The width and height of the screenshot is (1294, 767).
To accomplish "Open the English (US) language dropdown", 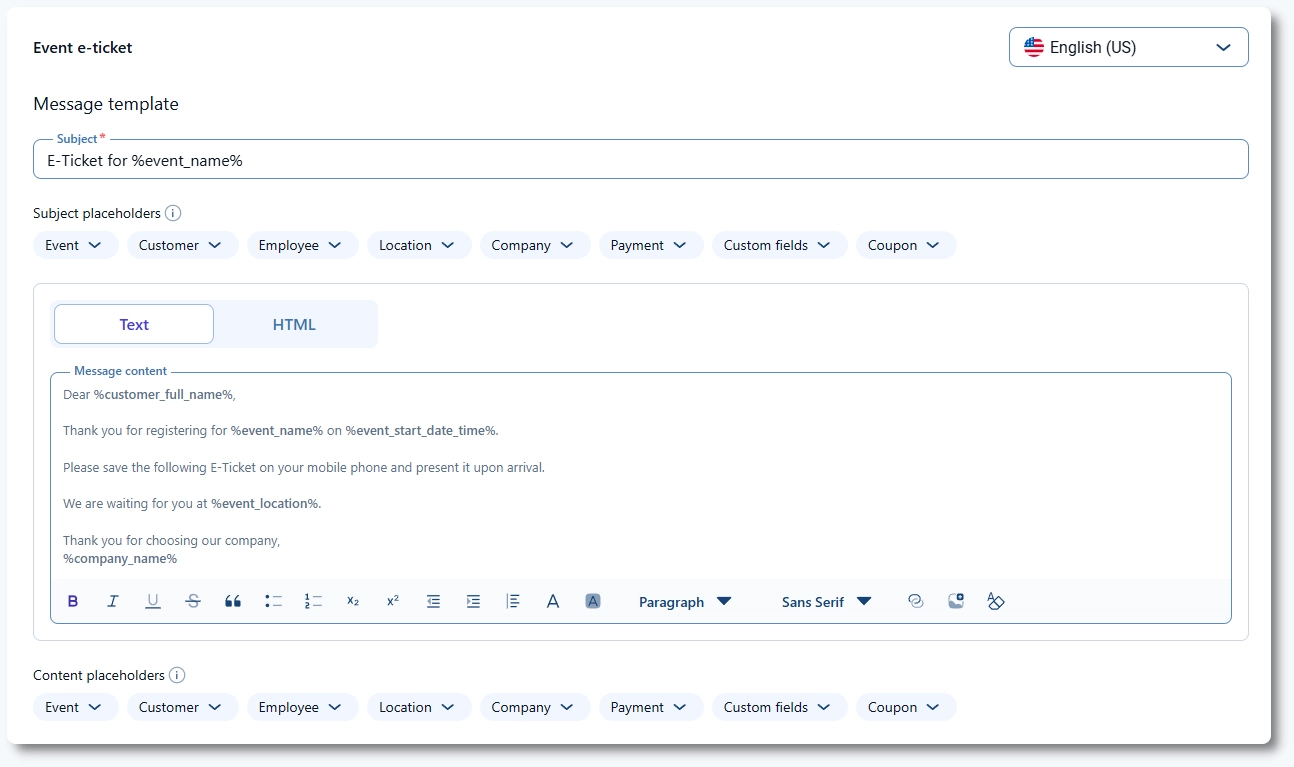I will click(x=1128, y=47).
